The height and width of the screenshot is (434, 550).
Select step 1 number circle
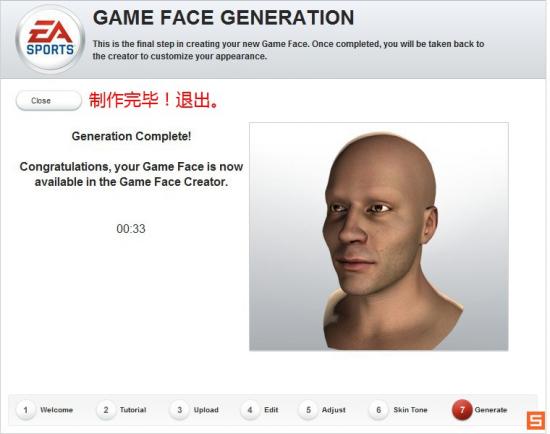pos(26,410)
